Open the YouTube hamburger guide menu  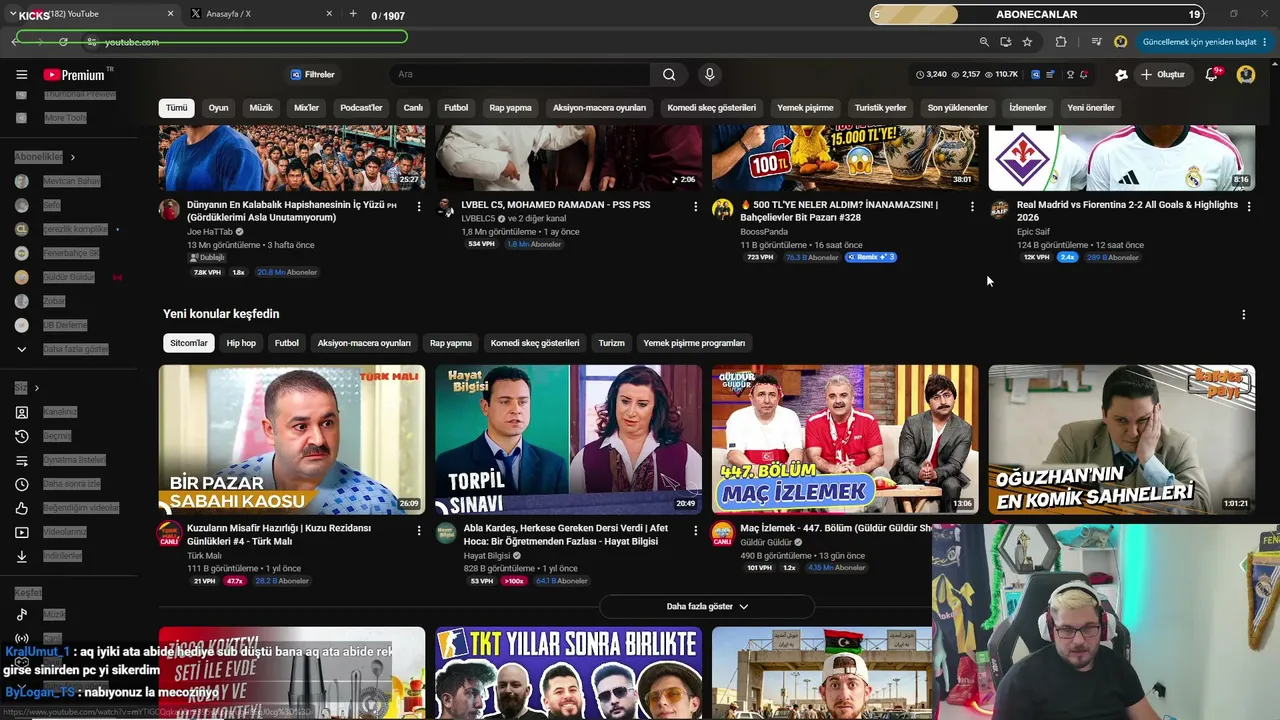click(21, 75)
